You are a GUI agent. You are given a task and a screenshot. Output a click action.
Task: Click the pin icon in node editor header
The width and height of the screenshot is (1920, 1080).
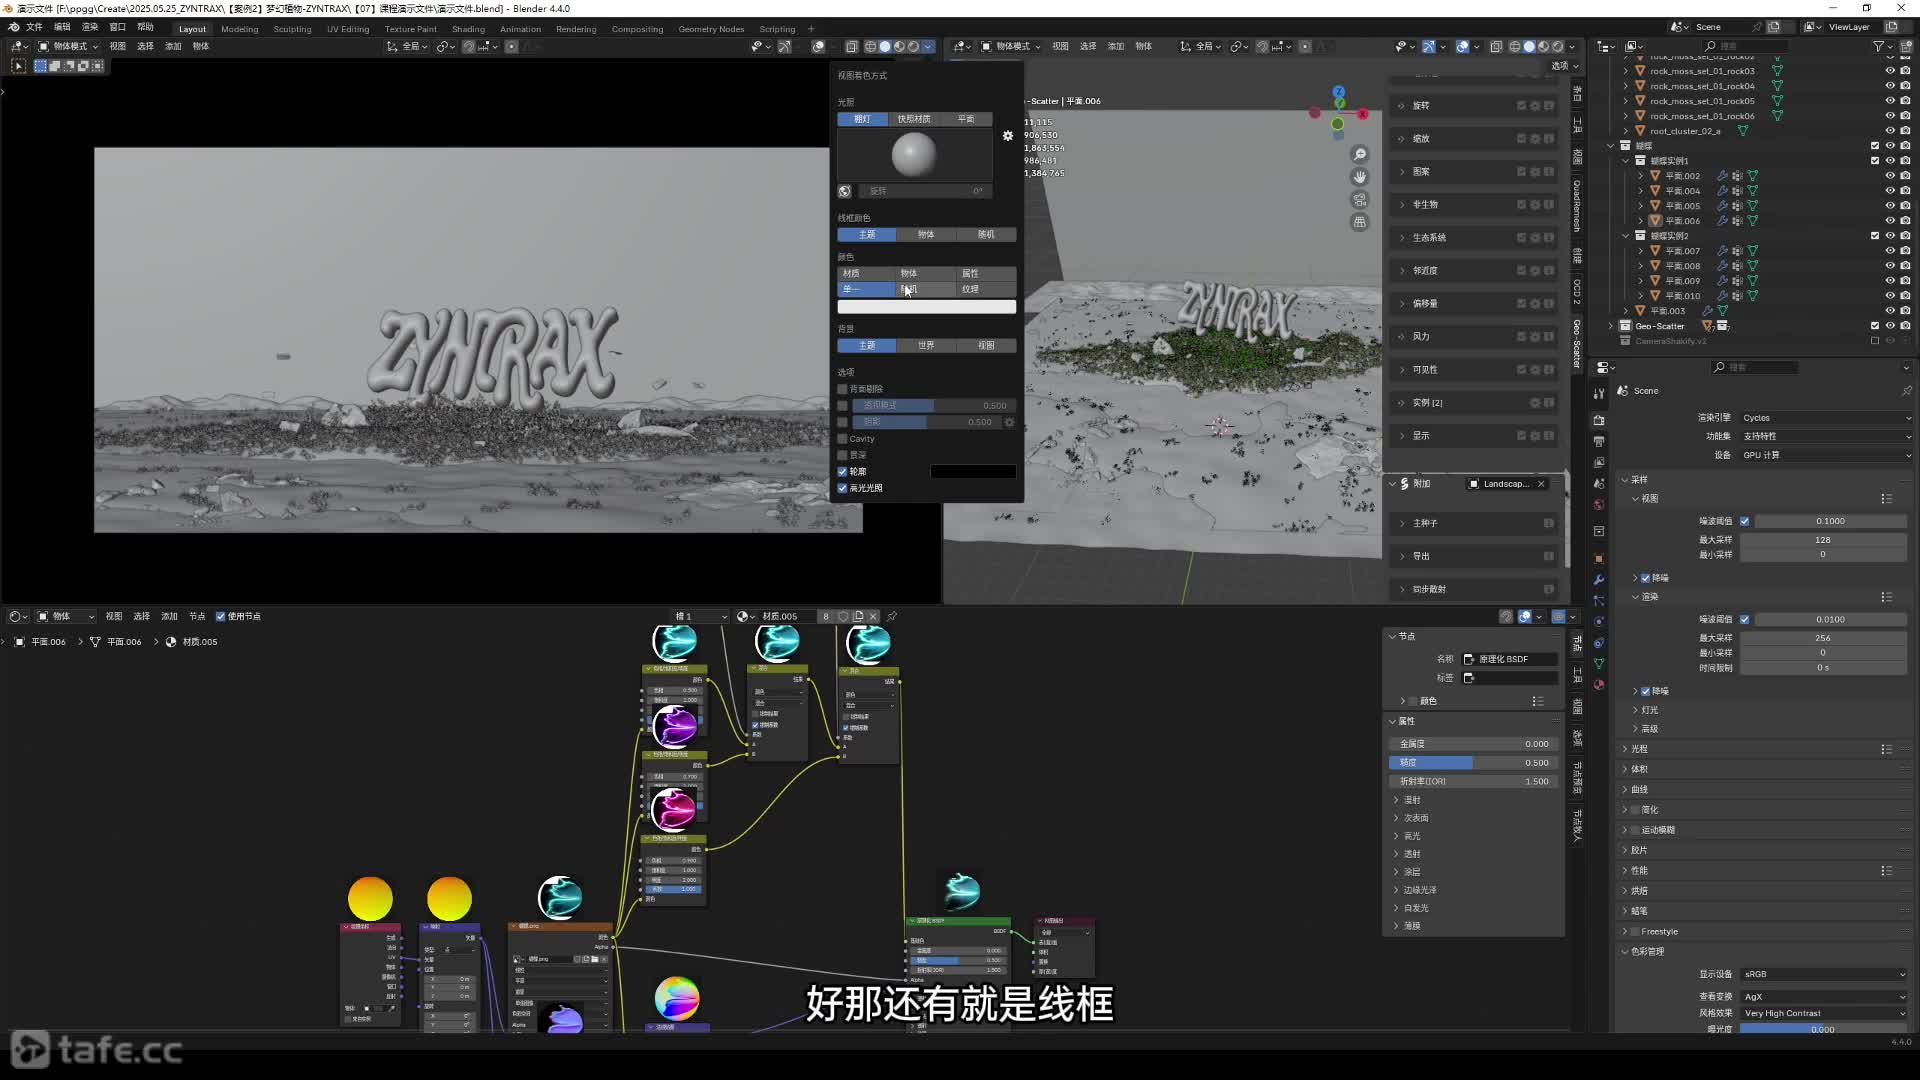(x=892, y=616)
